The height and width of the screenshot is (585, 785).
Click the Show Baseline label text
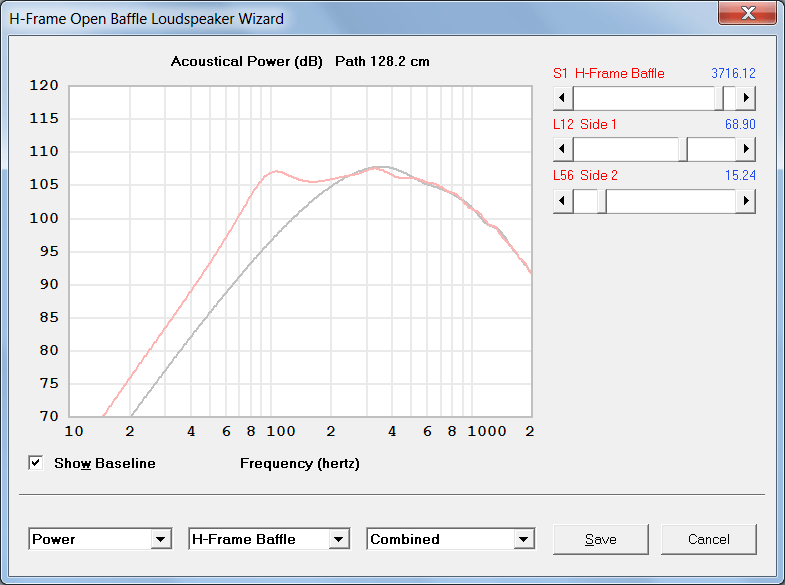105,463
